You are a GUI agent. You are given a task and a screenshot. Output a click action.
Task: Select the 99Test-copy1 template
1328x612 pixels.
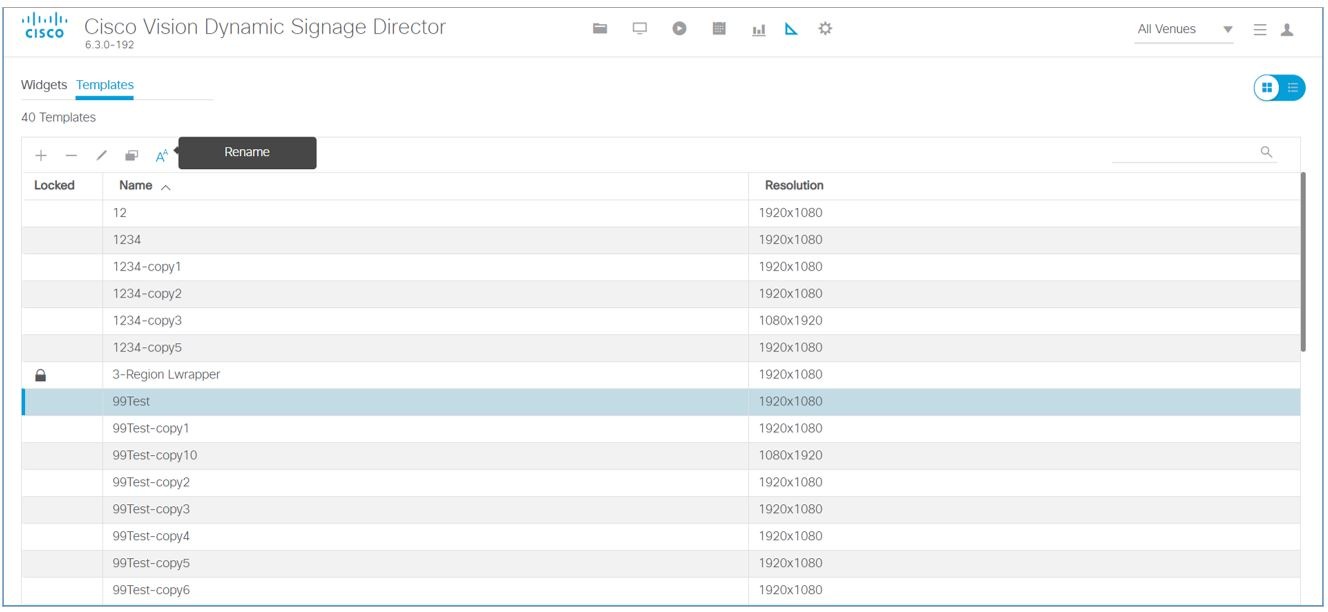662,429
